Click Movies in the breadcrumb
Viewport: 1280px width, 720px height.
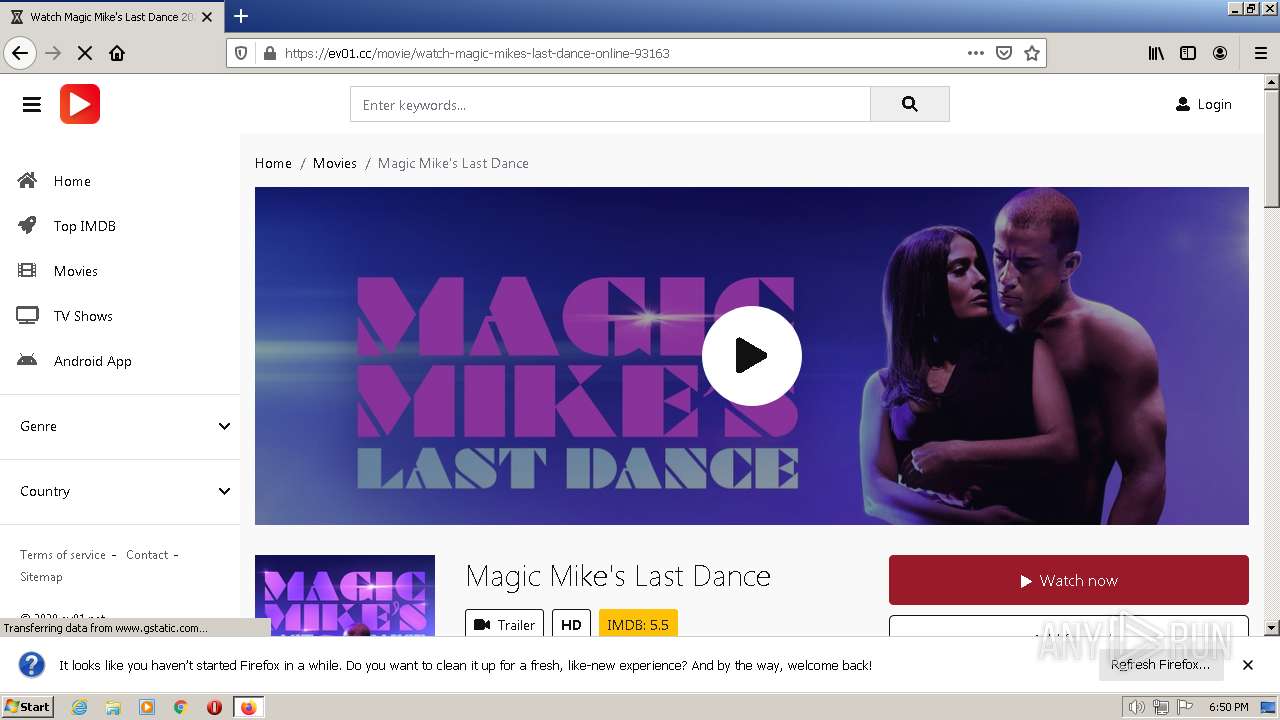click(335, 163)
